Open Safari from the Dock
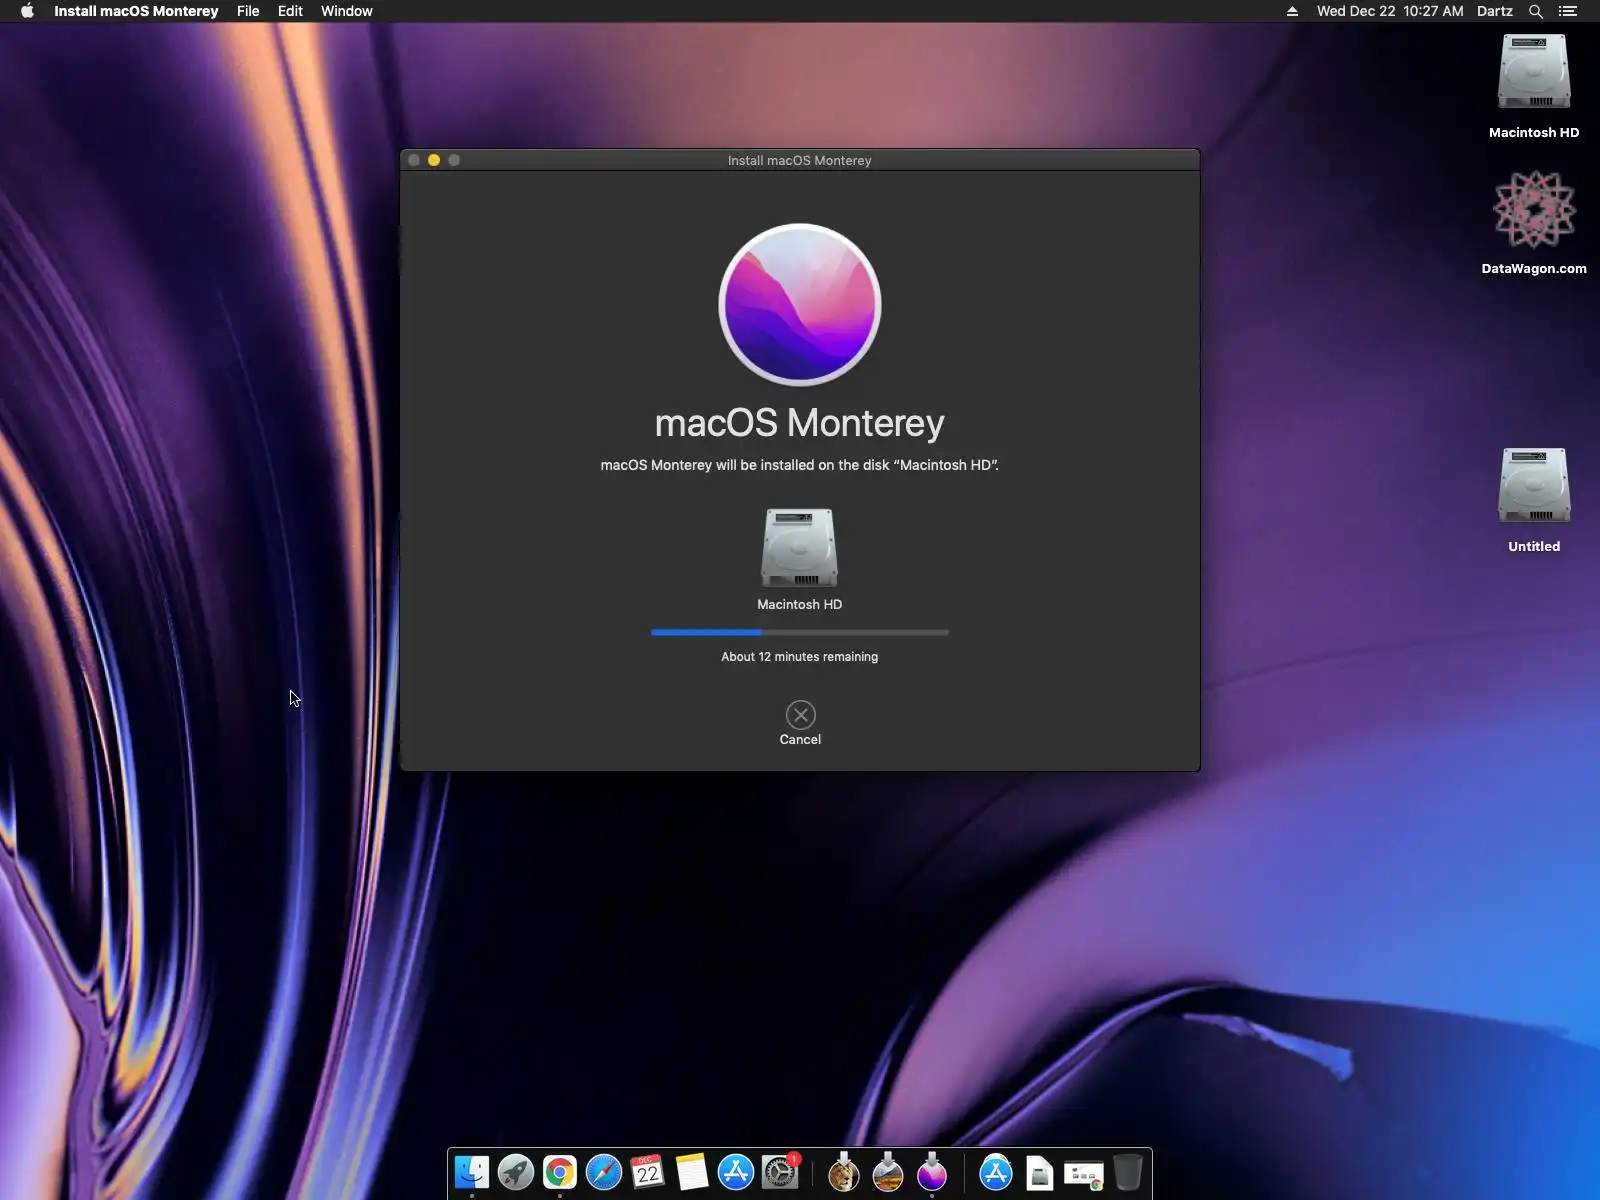This screenshot has width=1600, height=1200. coord(604,1172)
